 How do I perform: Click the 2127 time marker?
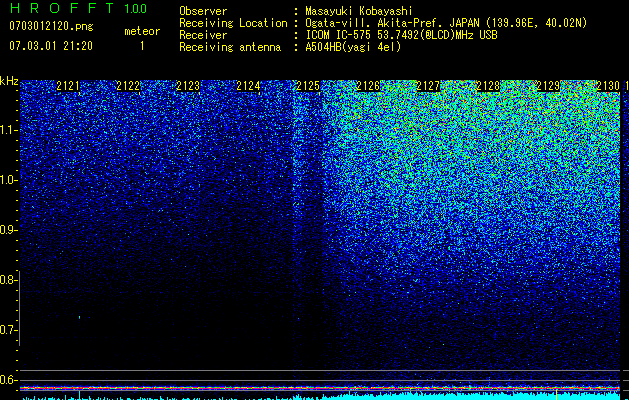point(428,86)
